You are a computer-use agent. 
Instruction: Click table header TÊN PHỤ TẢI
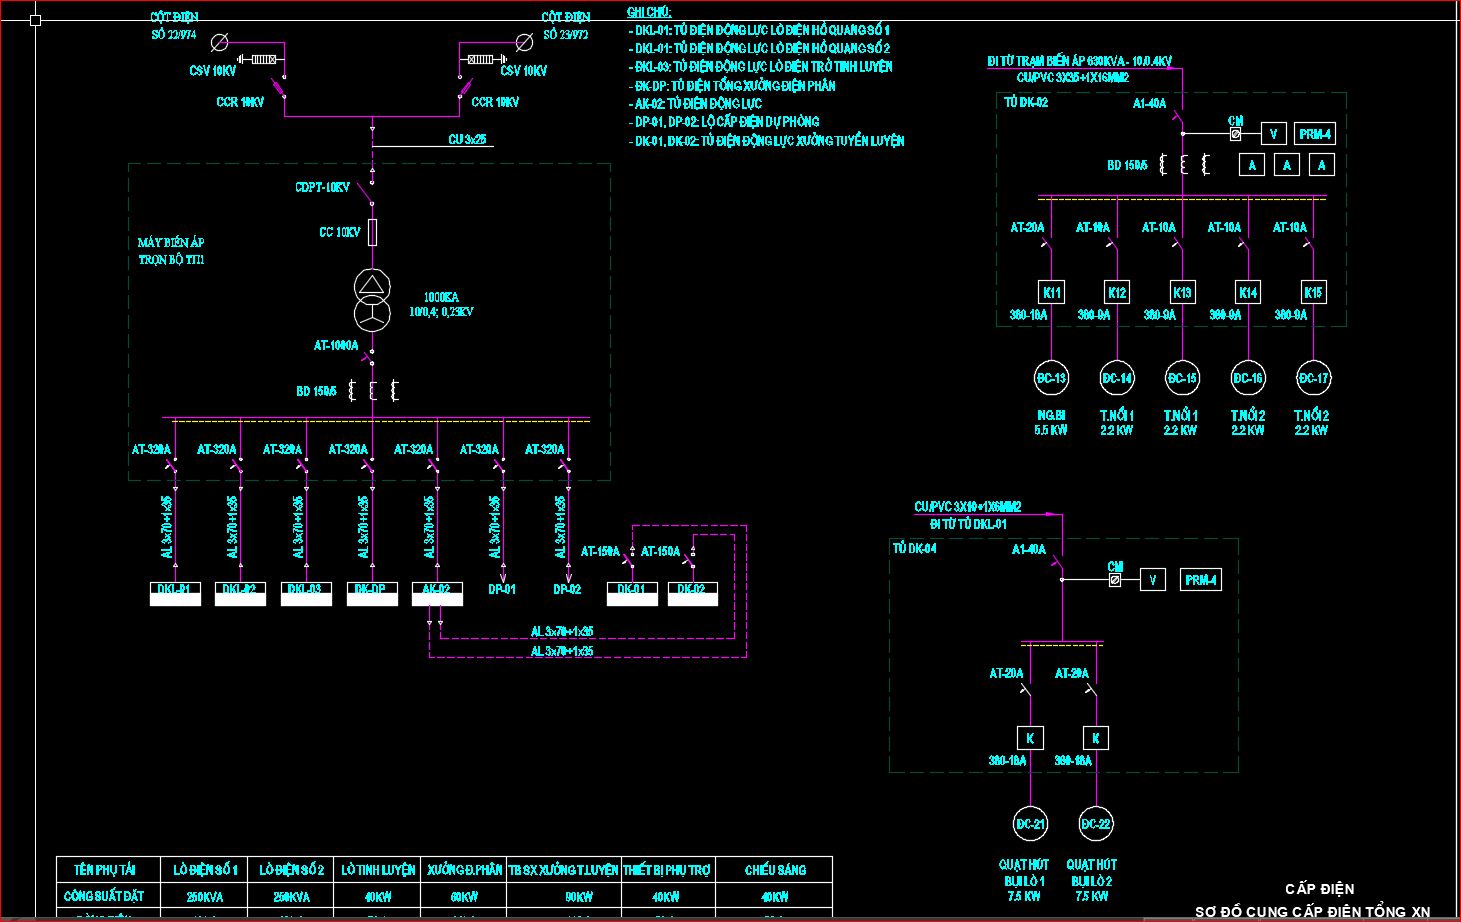click(x=104, y=870)
